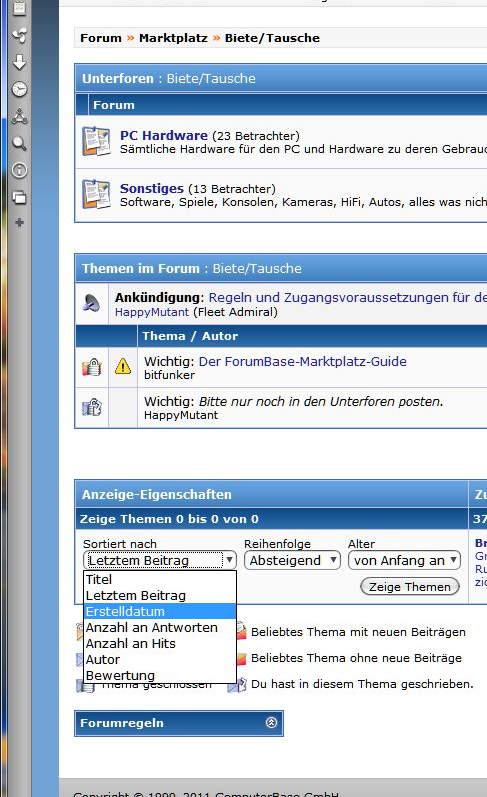Choose Erstelldatum from the sort list

point(160,611)
